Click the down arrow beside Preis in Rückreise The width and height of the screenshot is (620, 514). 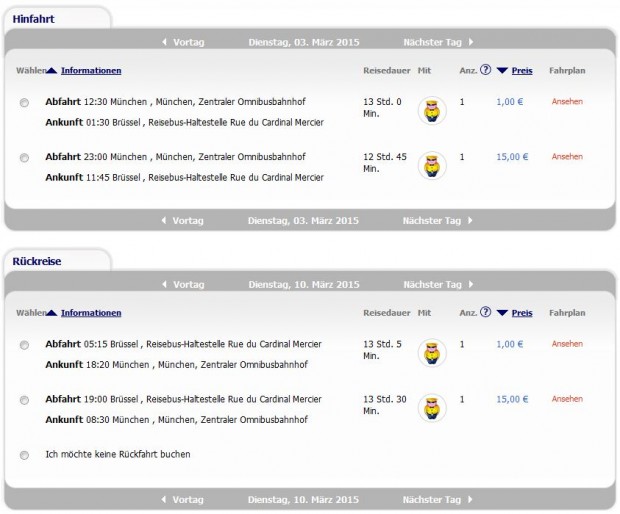pos(502,313)
